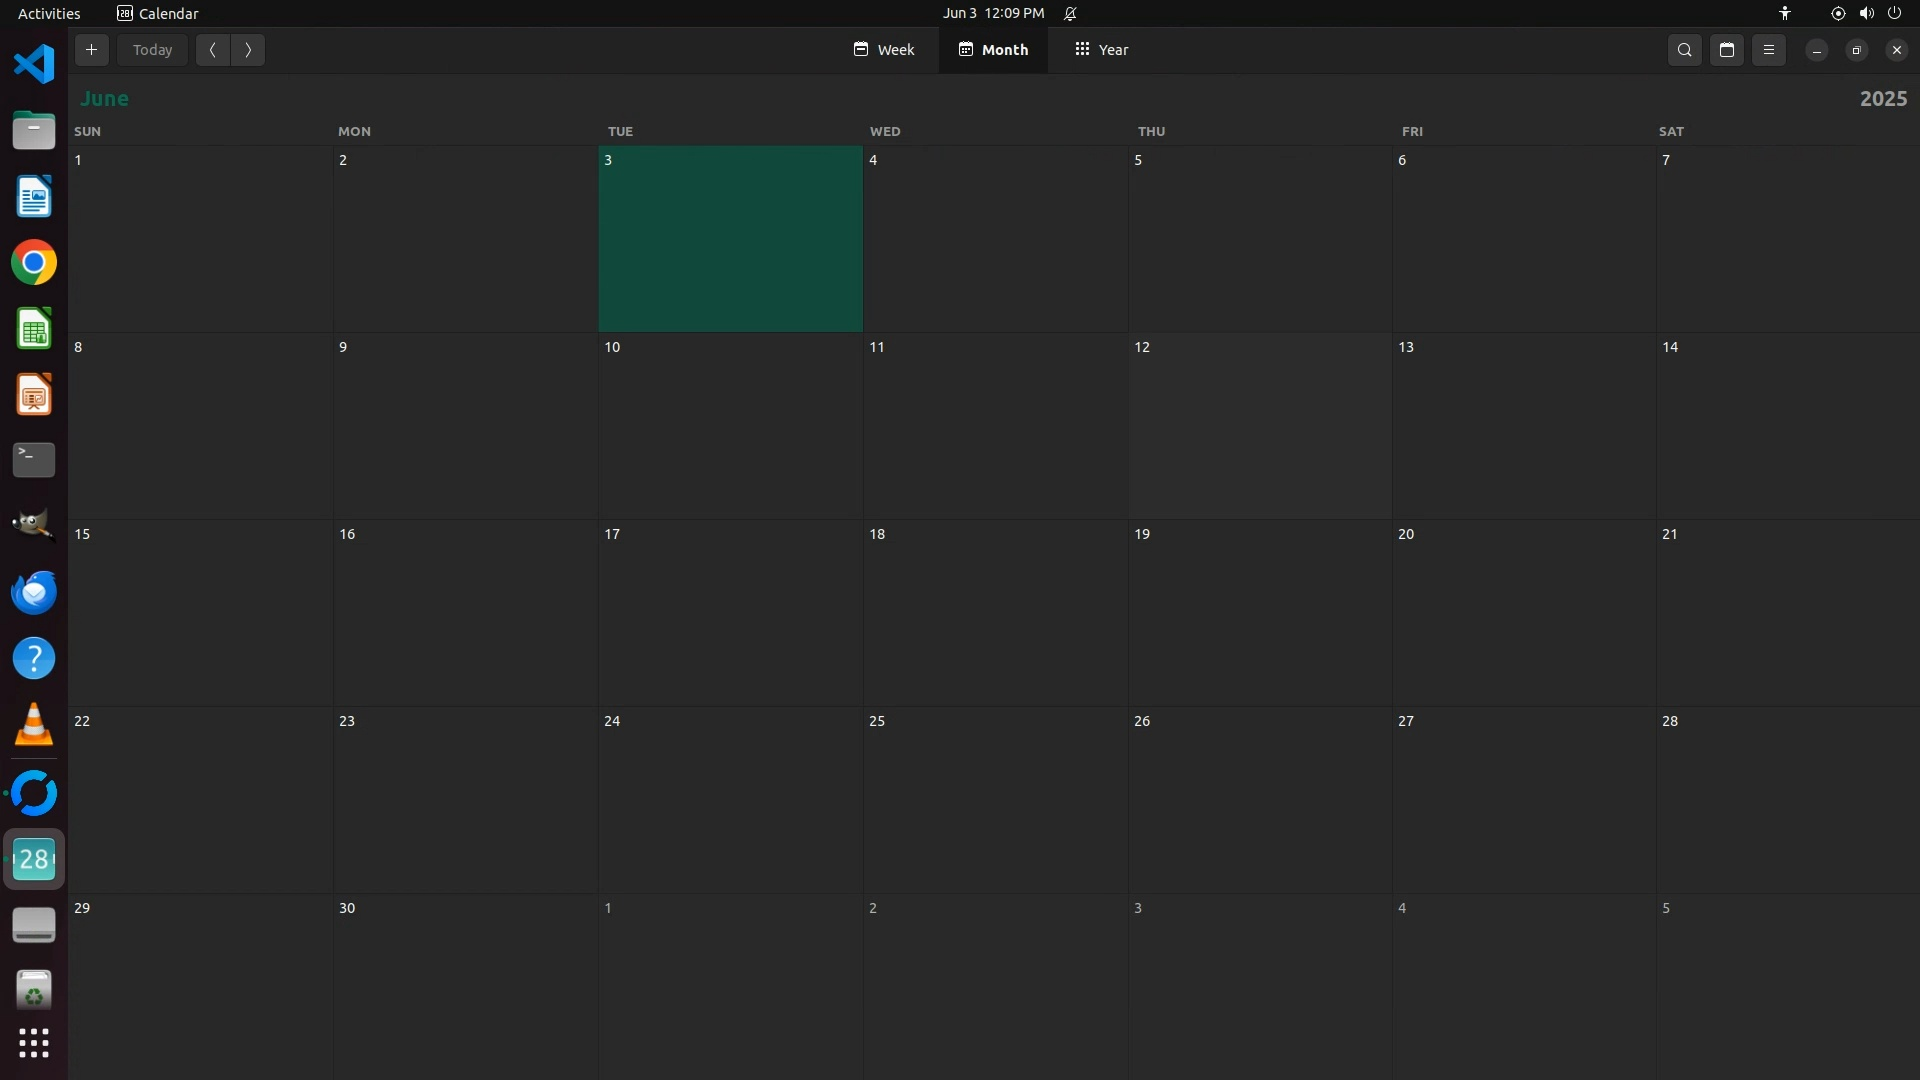Open the Calendar app menu in top bar
The image size is (1920, 1080).
[x=158, y=13]
